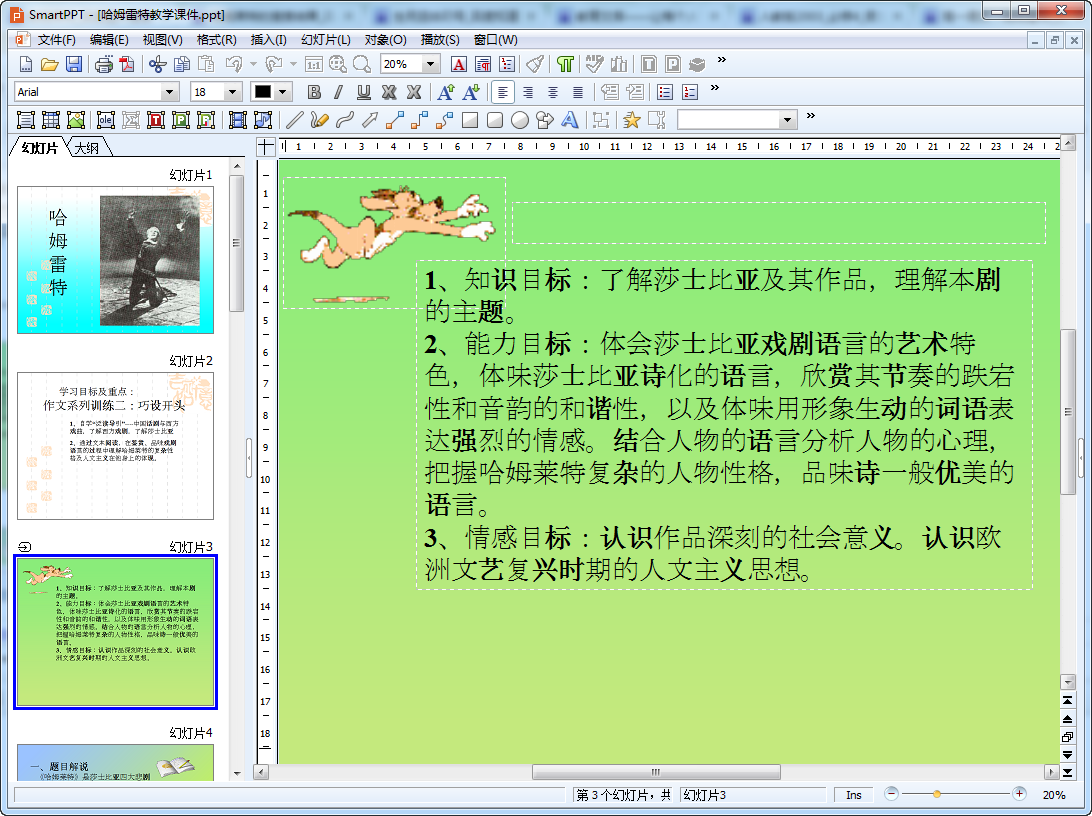Open the font color dropdown arrow
1092x816 pixels.
point(283,92)
